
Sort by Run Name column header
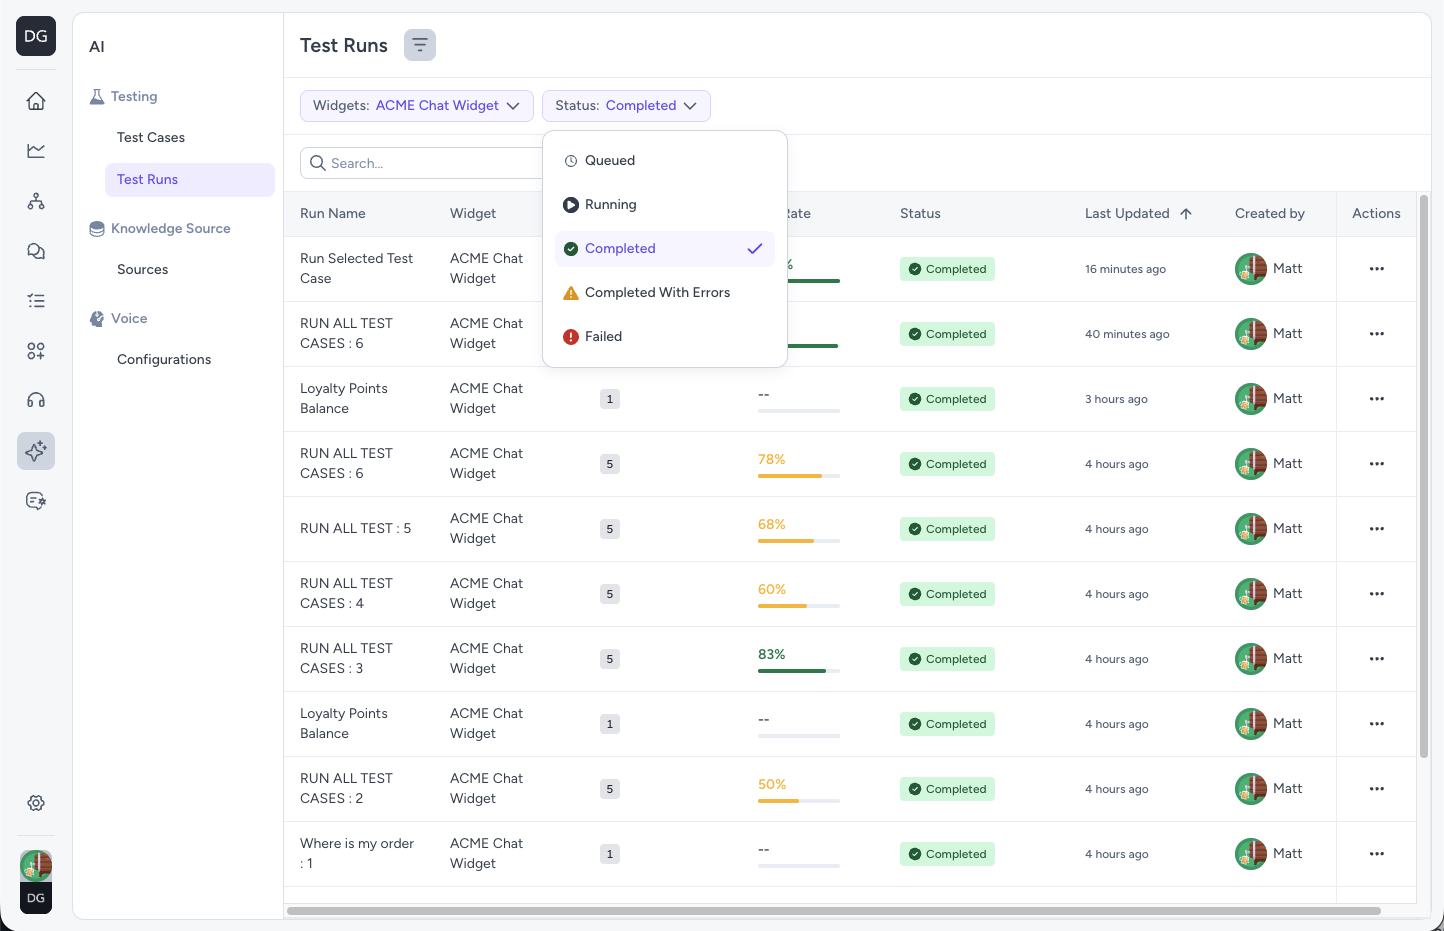pyautogui.click(x=333, y=214)
